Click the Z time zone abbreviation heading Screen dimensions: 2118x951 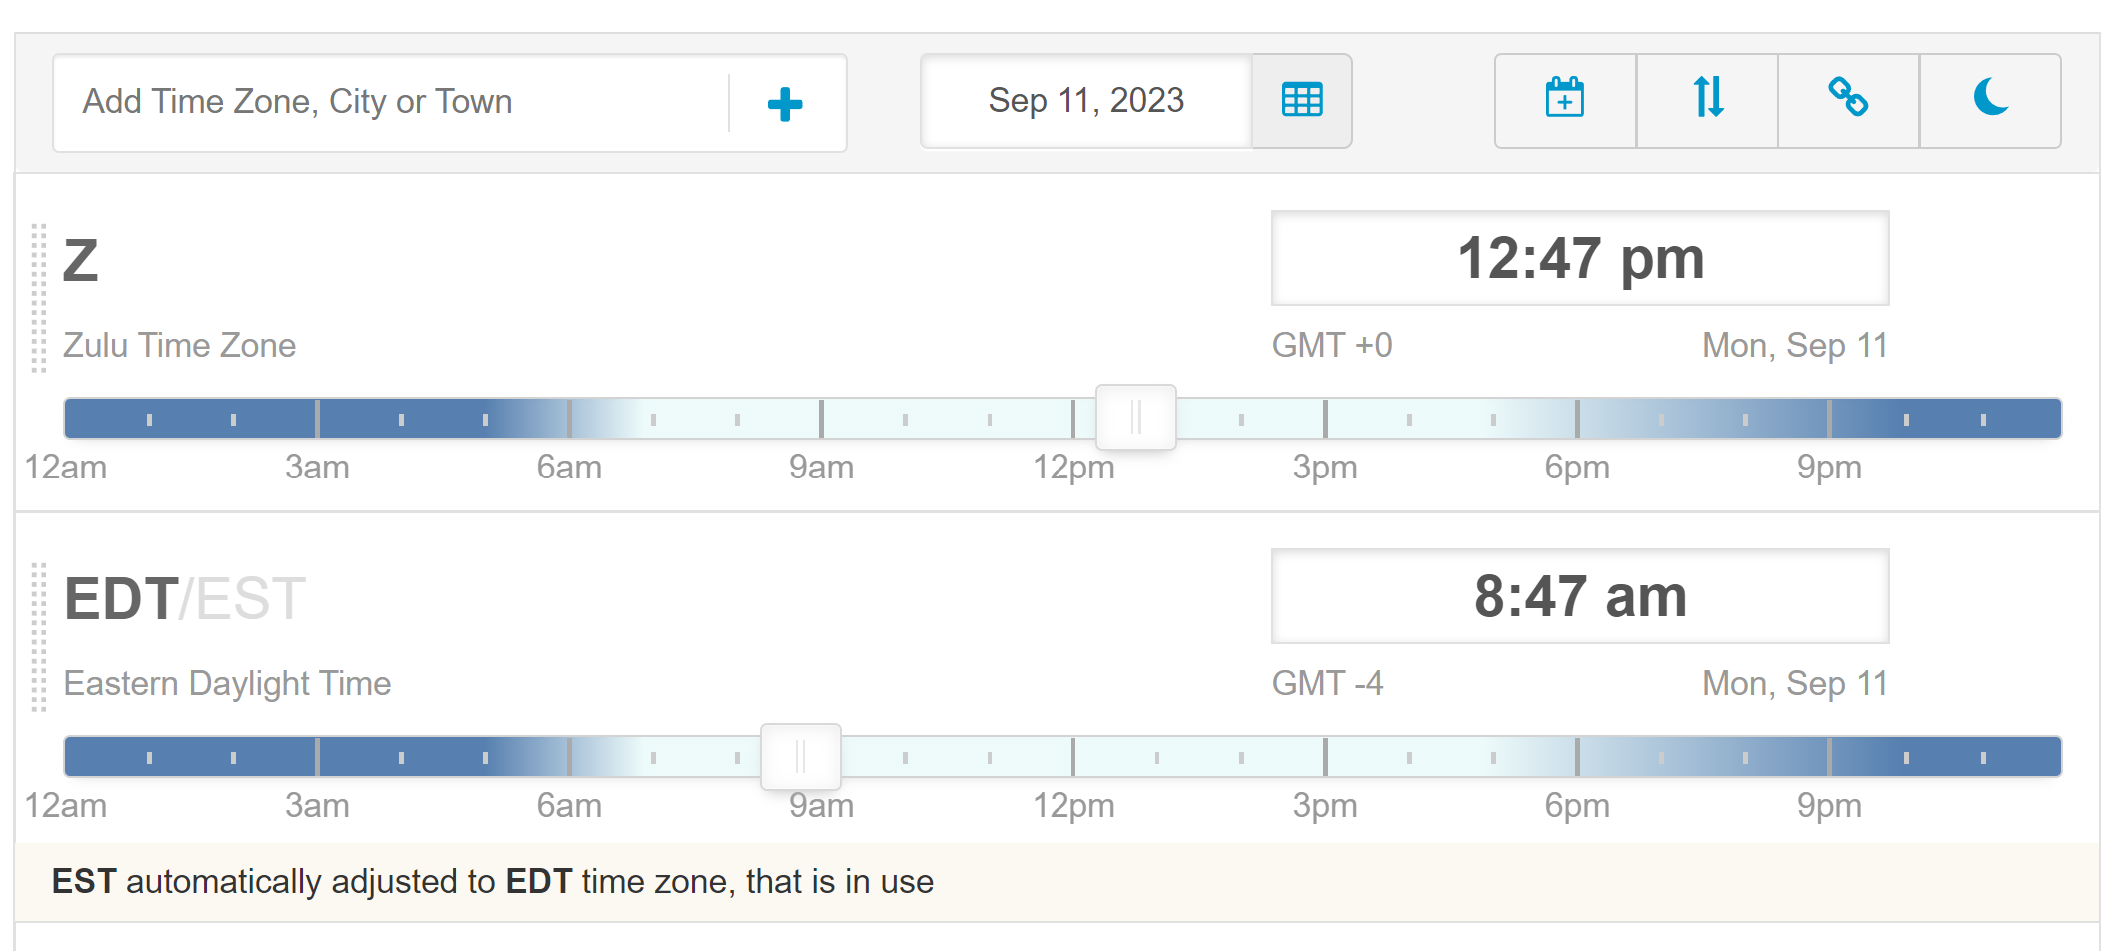[81, 261]
